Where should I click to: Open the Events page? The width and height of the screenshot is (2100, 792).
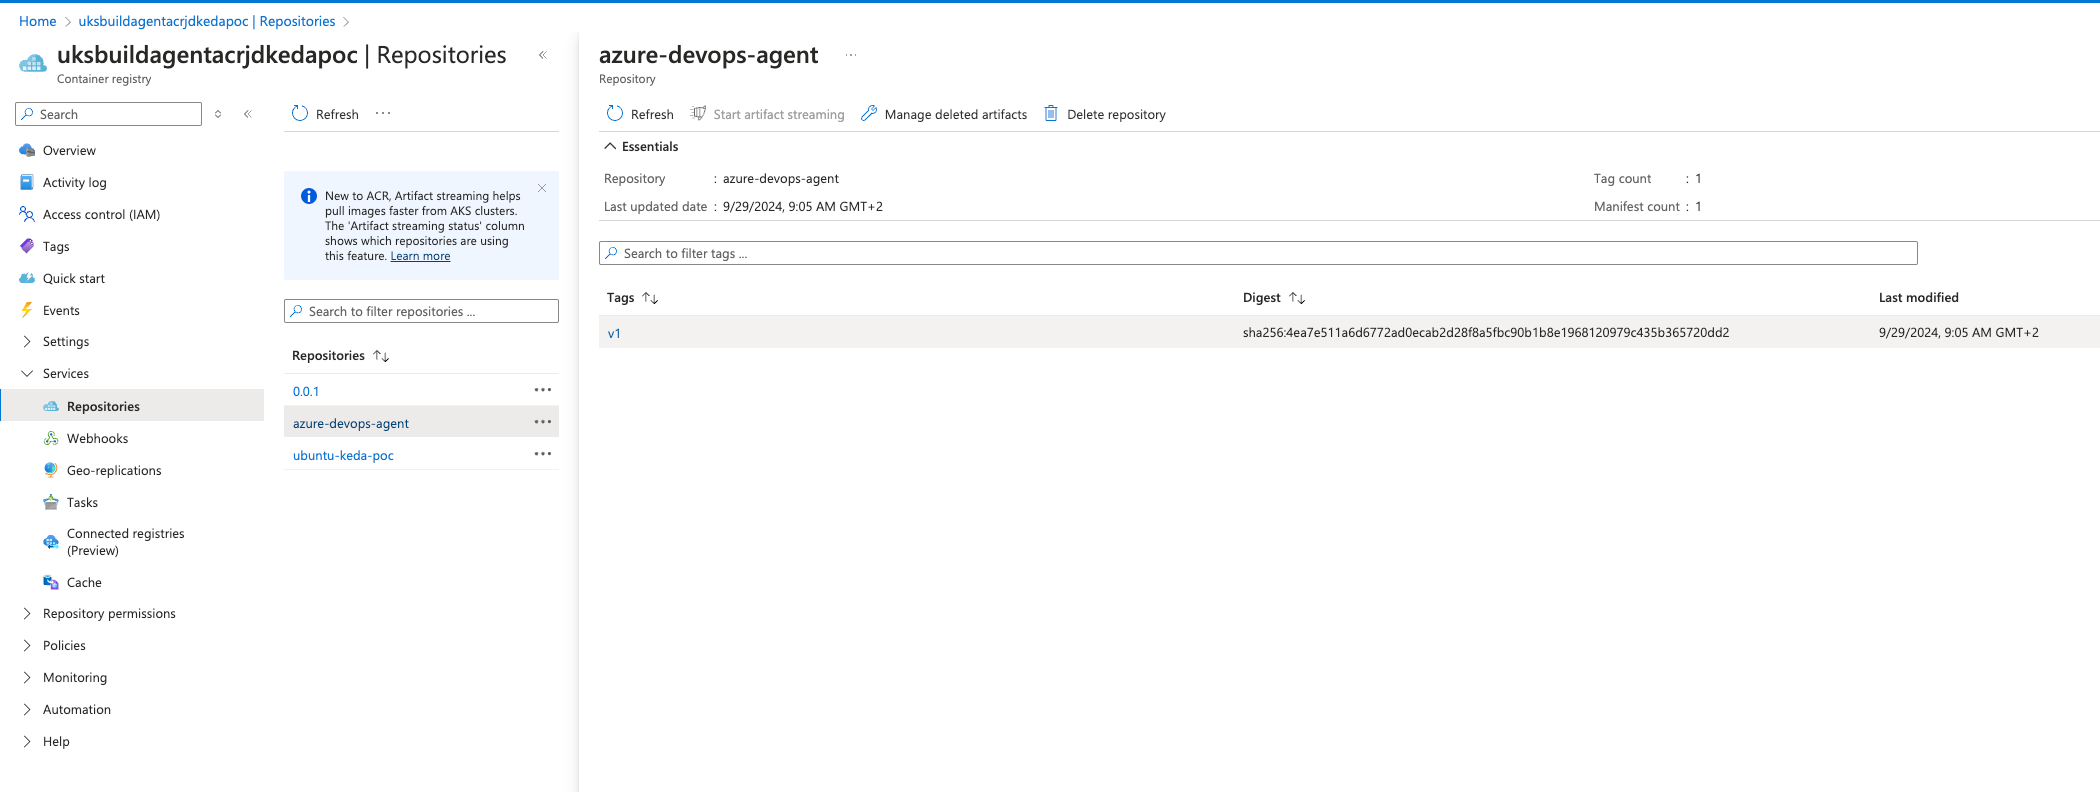tap(61, 311)
